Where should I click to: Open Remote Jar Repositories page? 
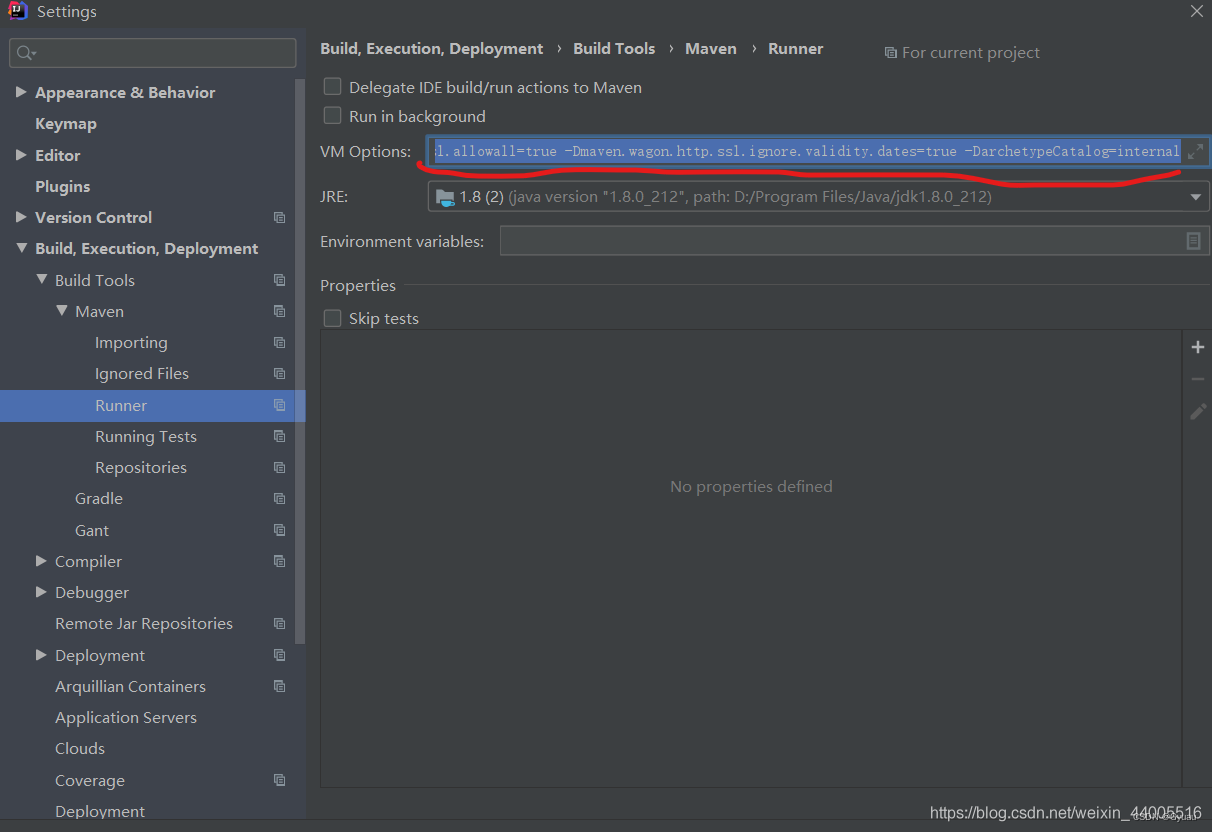[x=144, y=623]
